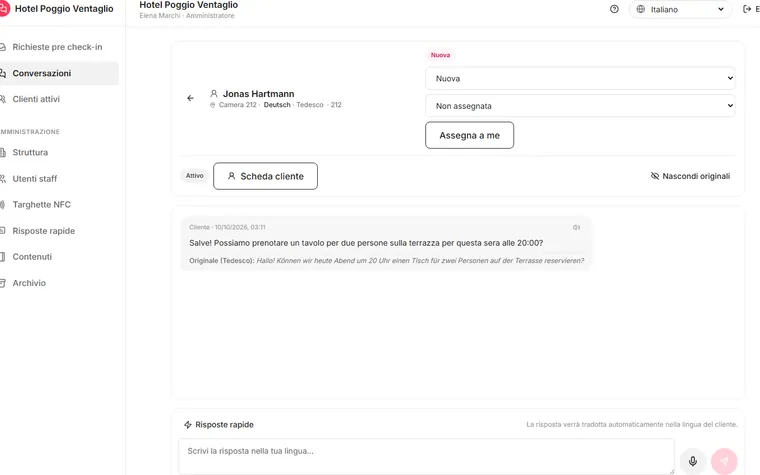Open Struttura in the sidebar
This screenshot has width=760, height=475.
pos(57,152)
